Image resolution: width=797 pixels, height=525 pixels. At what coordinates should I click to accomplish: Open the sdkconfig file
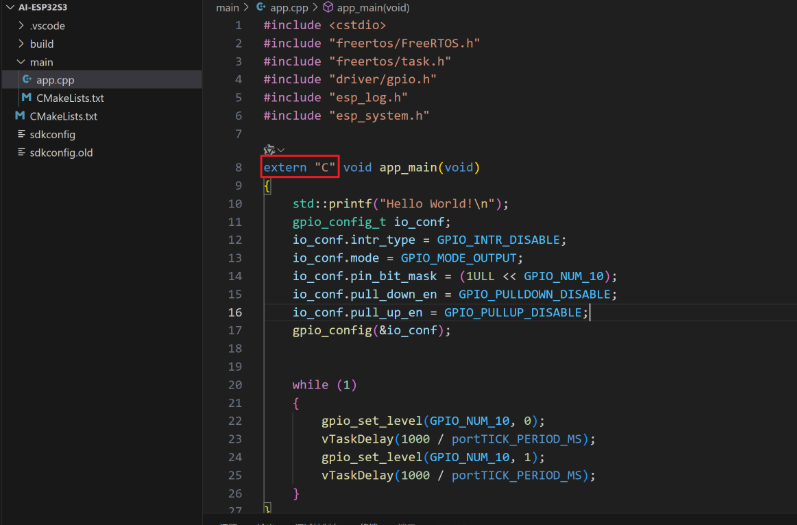(x=52, y=135)
